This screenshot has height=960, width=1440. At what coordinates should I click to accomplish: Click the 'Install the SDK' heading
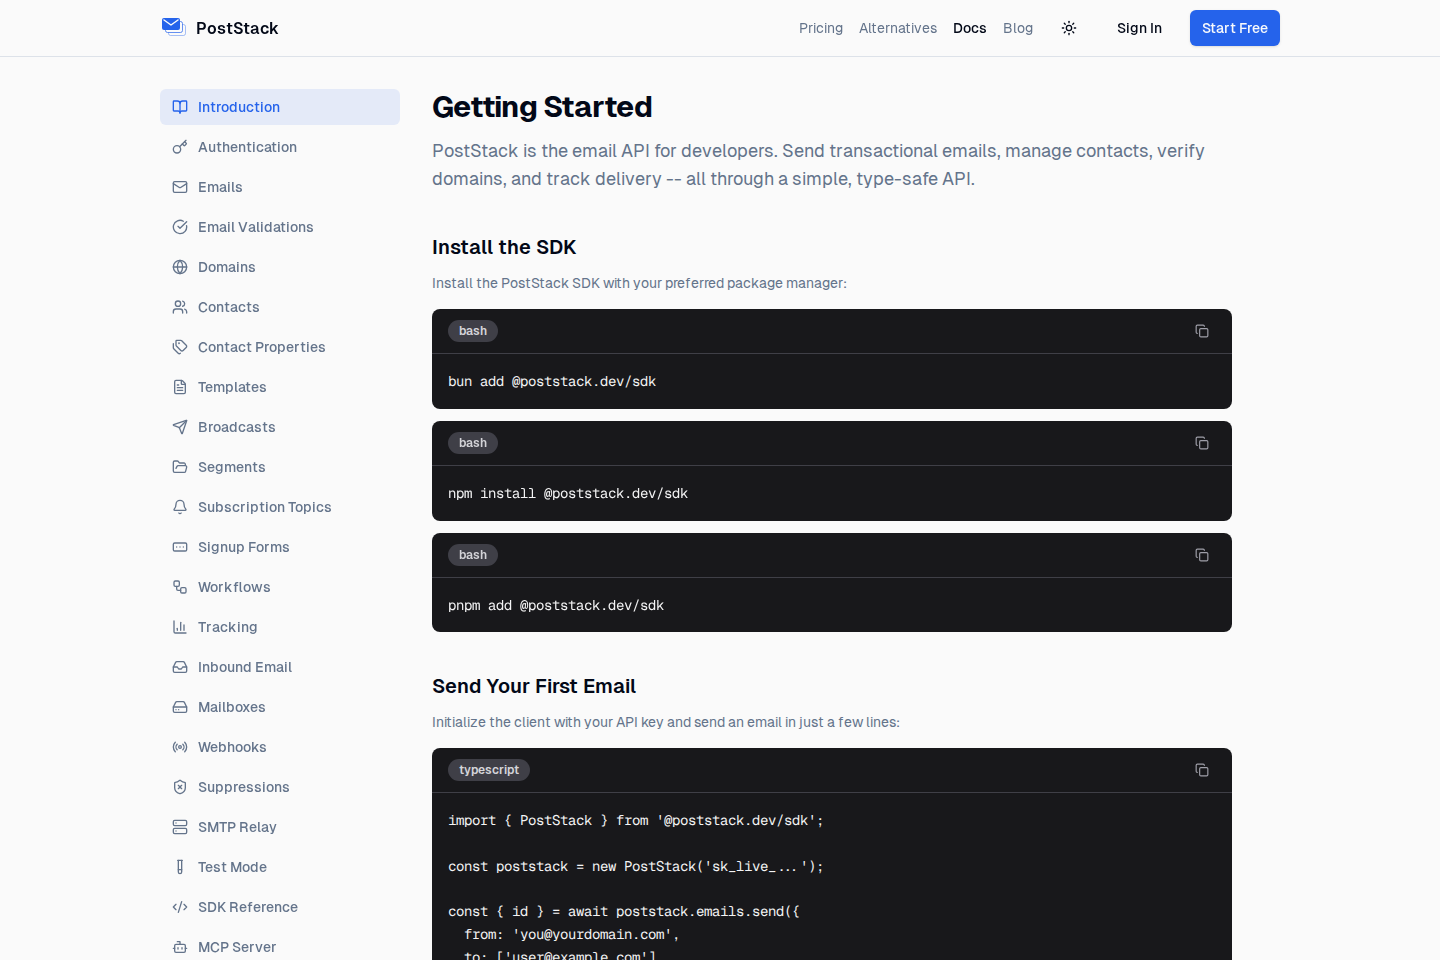click(x=504, y=247)
